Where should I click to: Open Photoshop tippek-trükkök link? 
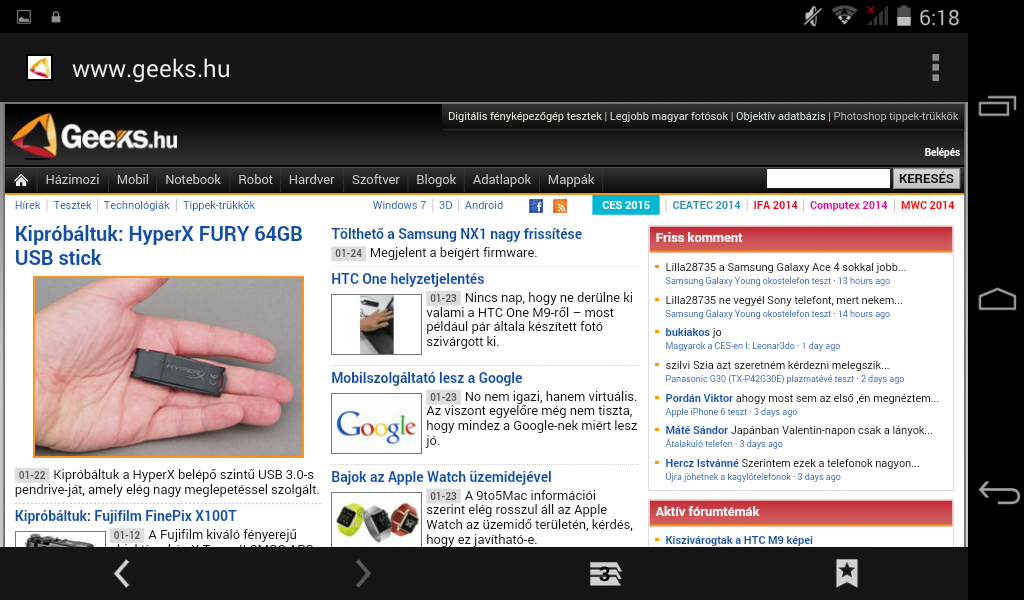pyautogui.click(x=895, y=116)
